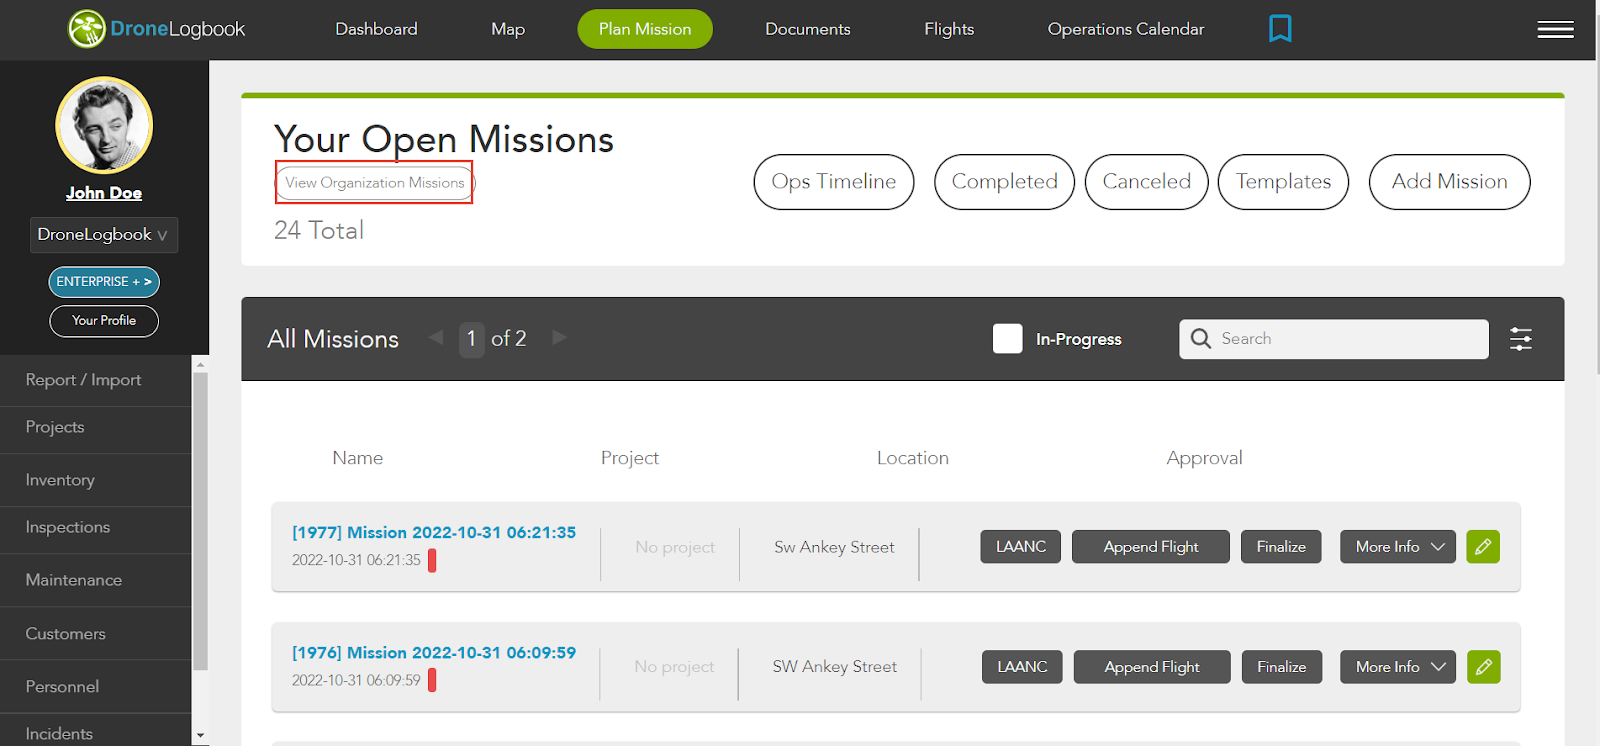Screen dimensions: 1600x746
Task: Open the Documents tab
Action: [x=808, y=29]
